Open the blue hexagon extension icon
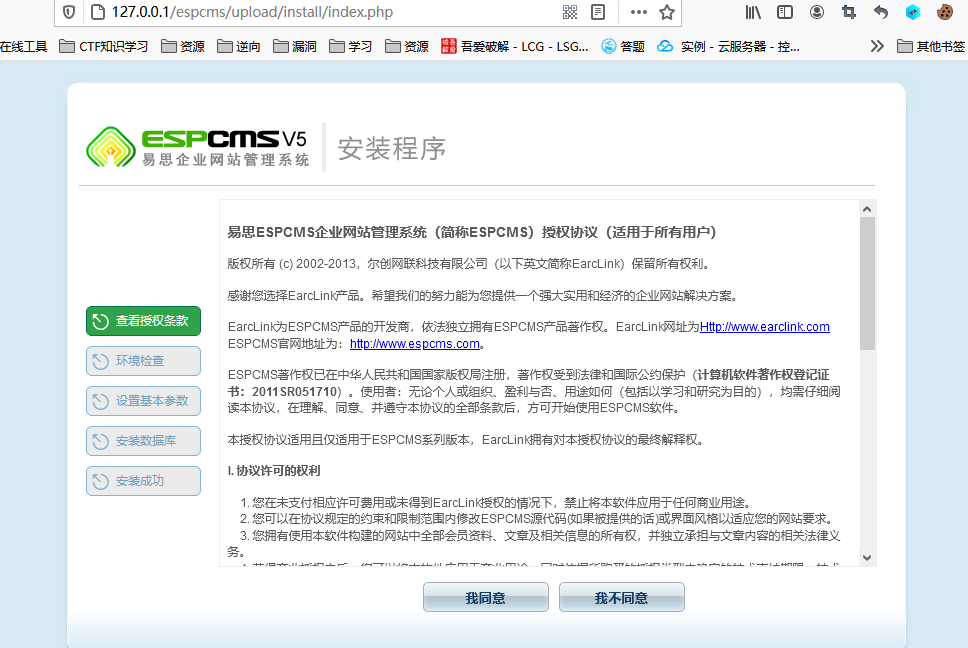This screenshot has width=968, height=648. pos(912,12)
